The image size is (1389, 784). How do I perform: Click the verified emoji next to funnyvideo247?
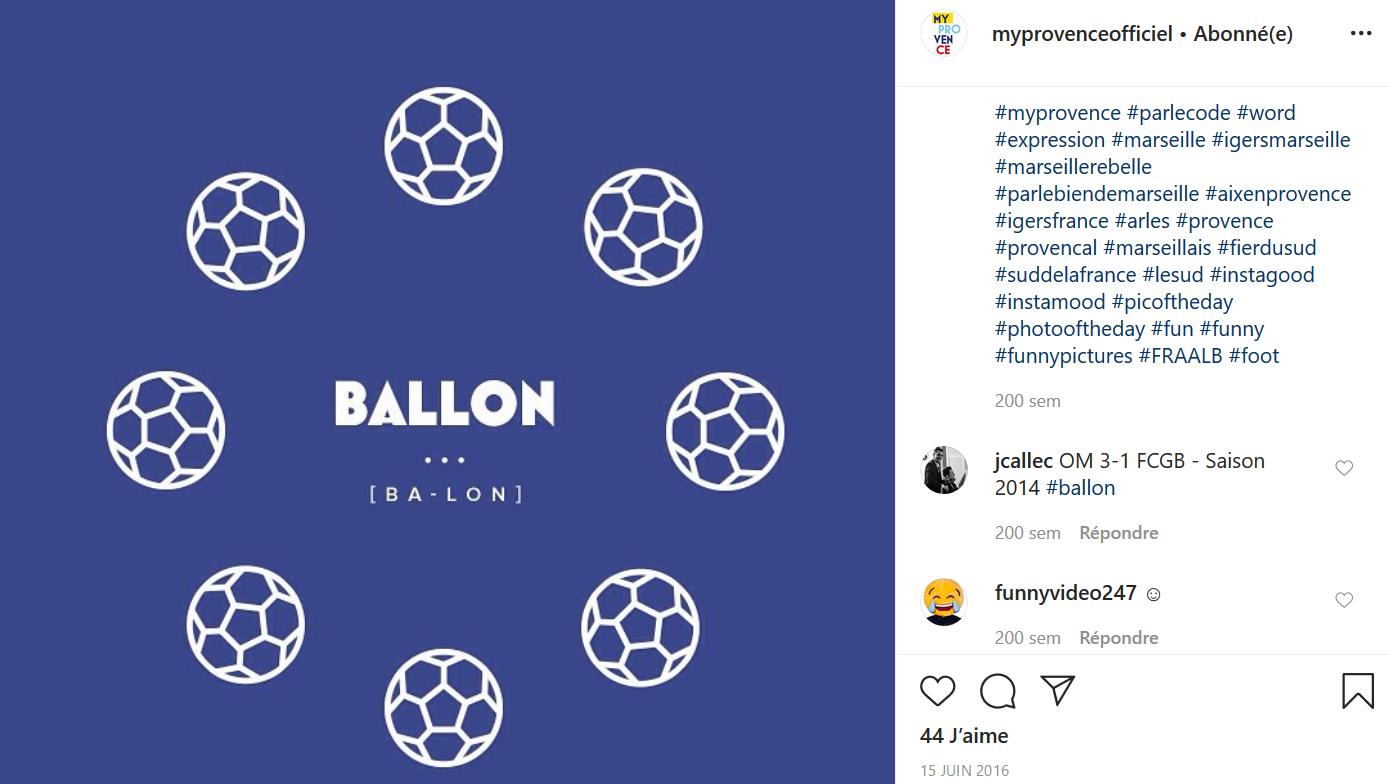[x=1152, y=594]
